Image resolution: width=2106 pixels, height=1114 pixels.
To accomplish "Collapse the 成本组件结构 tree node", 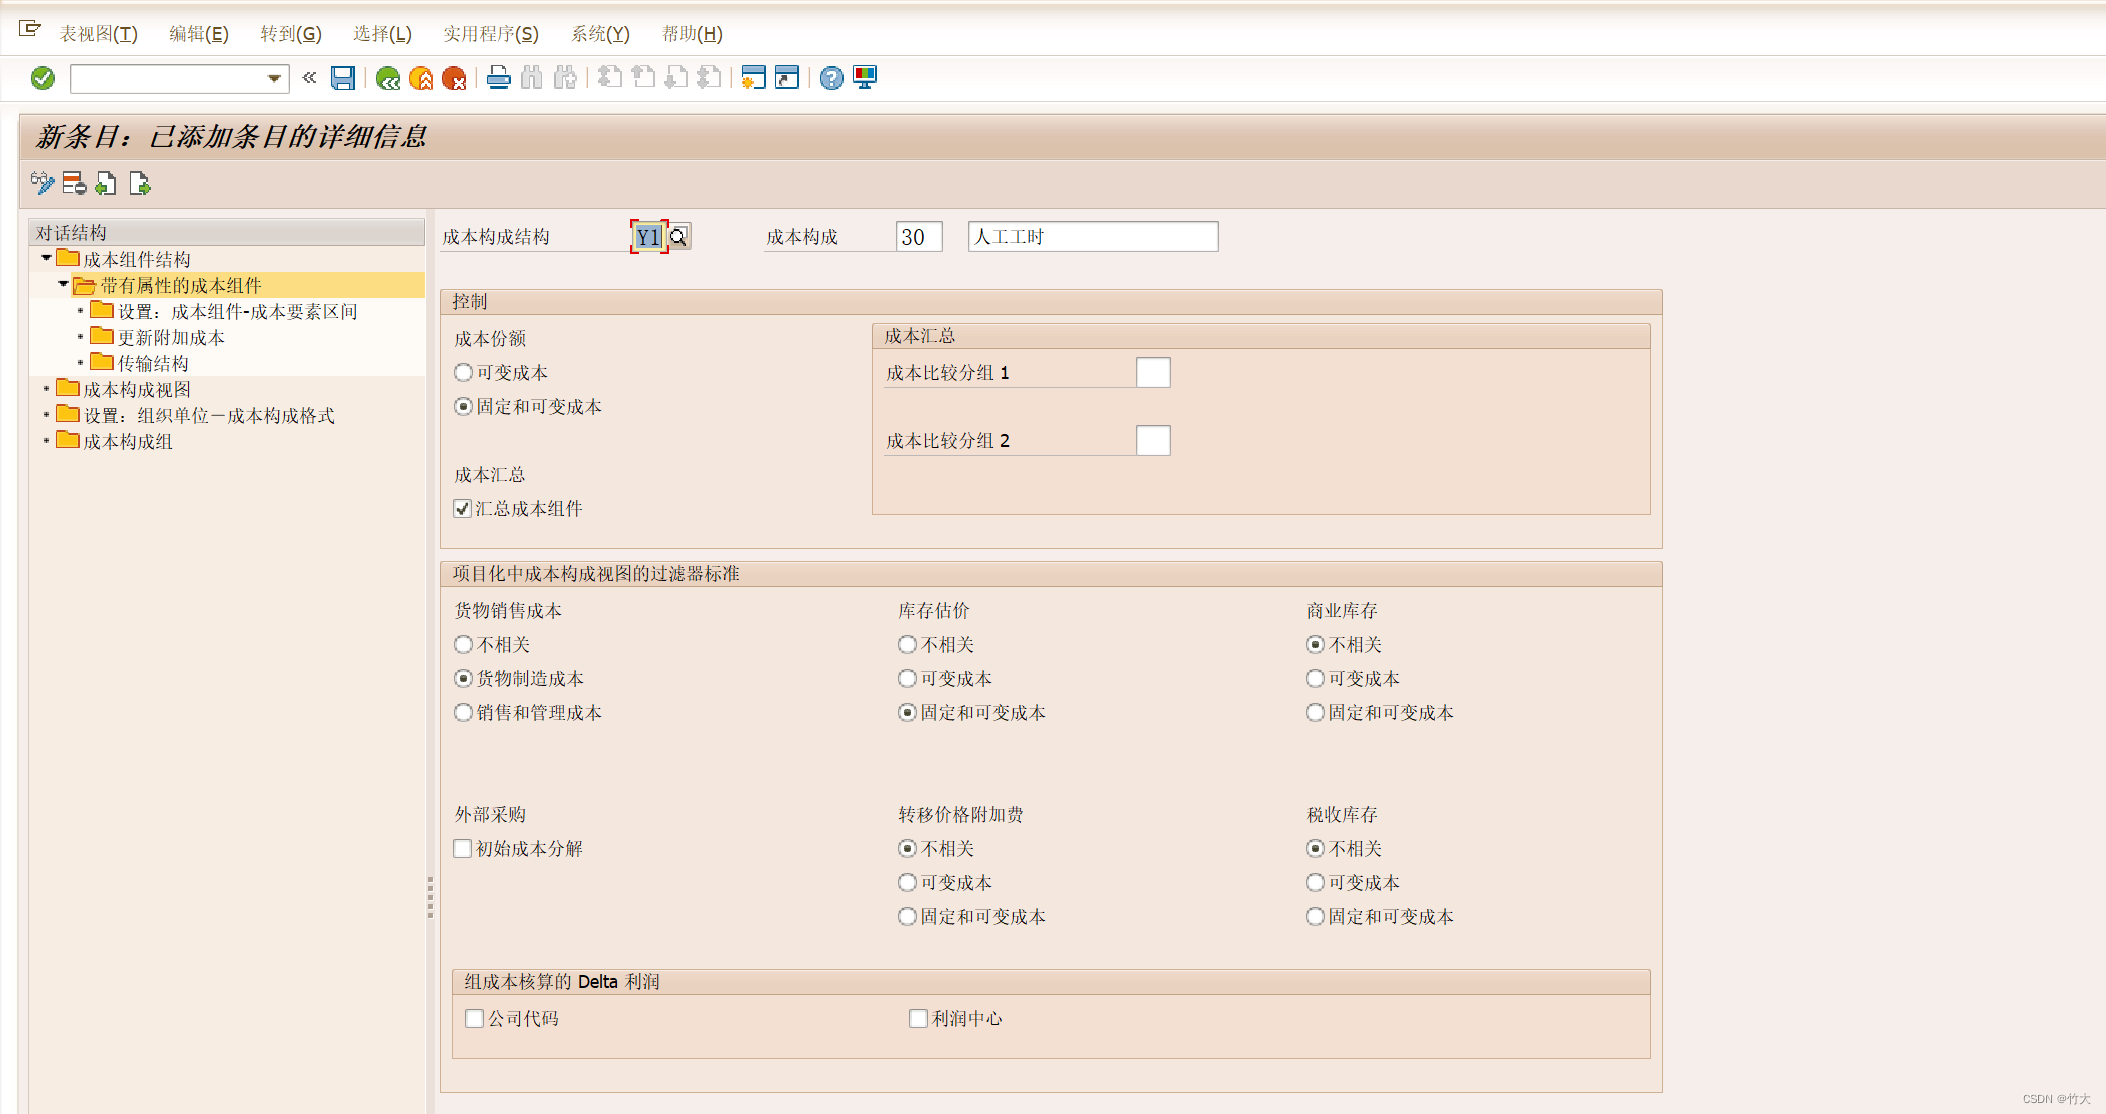I will pos(46,258).
